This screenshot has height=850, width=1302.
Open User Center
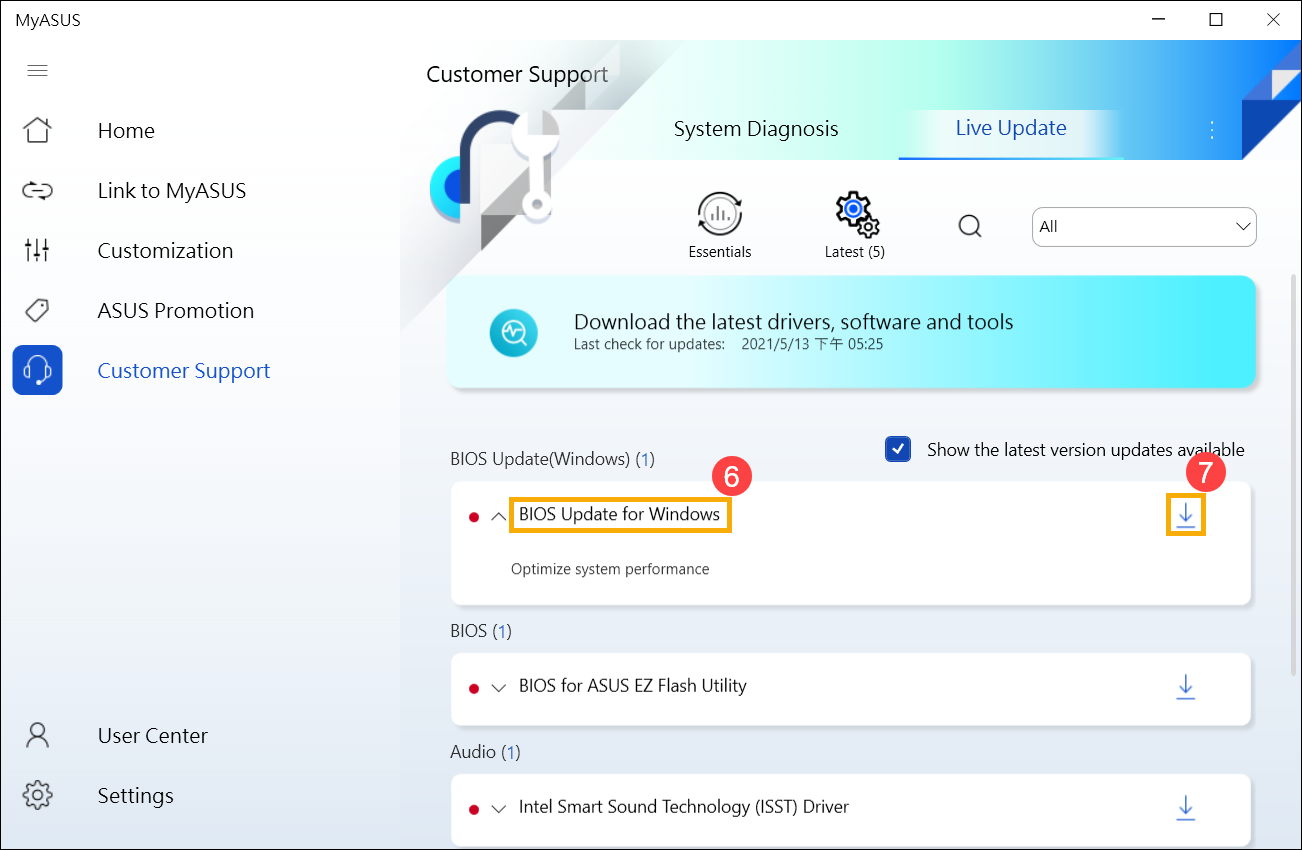coord(153,736)
